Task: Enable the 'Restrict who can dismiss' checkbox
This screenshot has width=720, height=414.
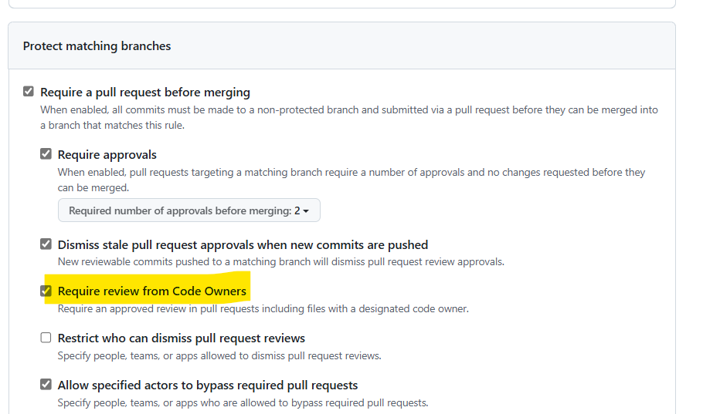Action: point(45,338)
